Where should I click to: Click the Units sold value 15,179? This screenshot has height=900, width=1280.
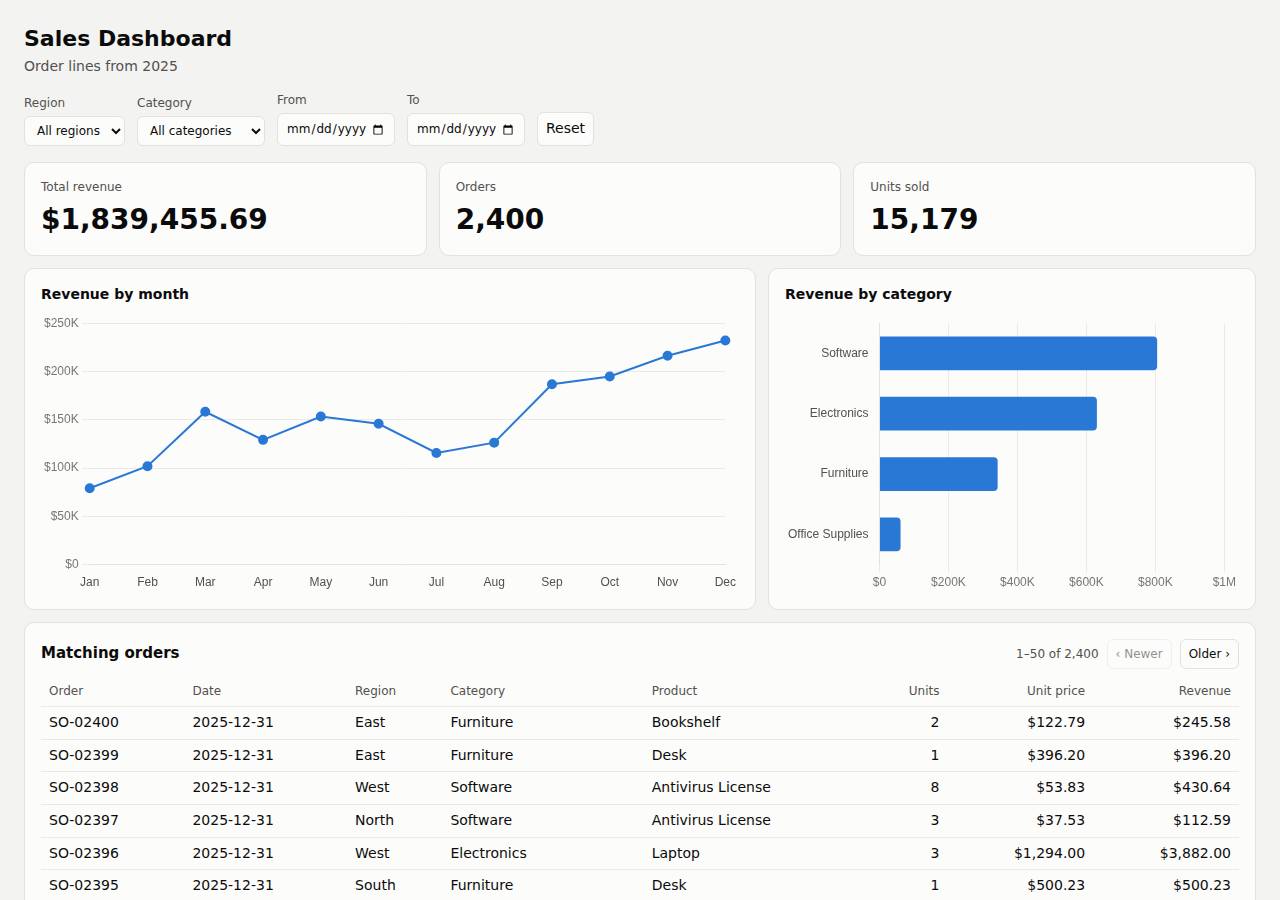coord(924,219)
